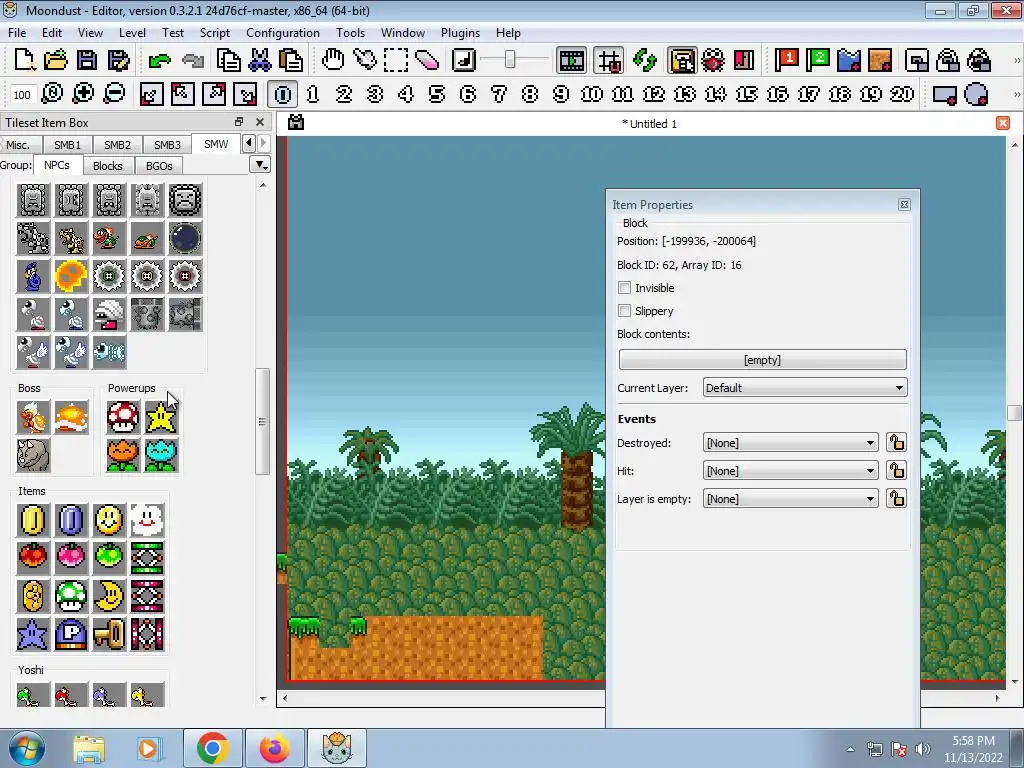The height and width of the screenshot is (768, 1024).
Task: Switch to section 20
Action: [x=902, y=95]
